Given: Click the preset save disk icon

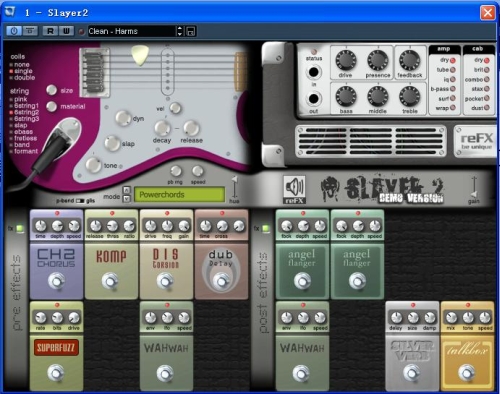Looking at the screenshot, I should click(x=191, y=31).
